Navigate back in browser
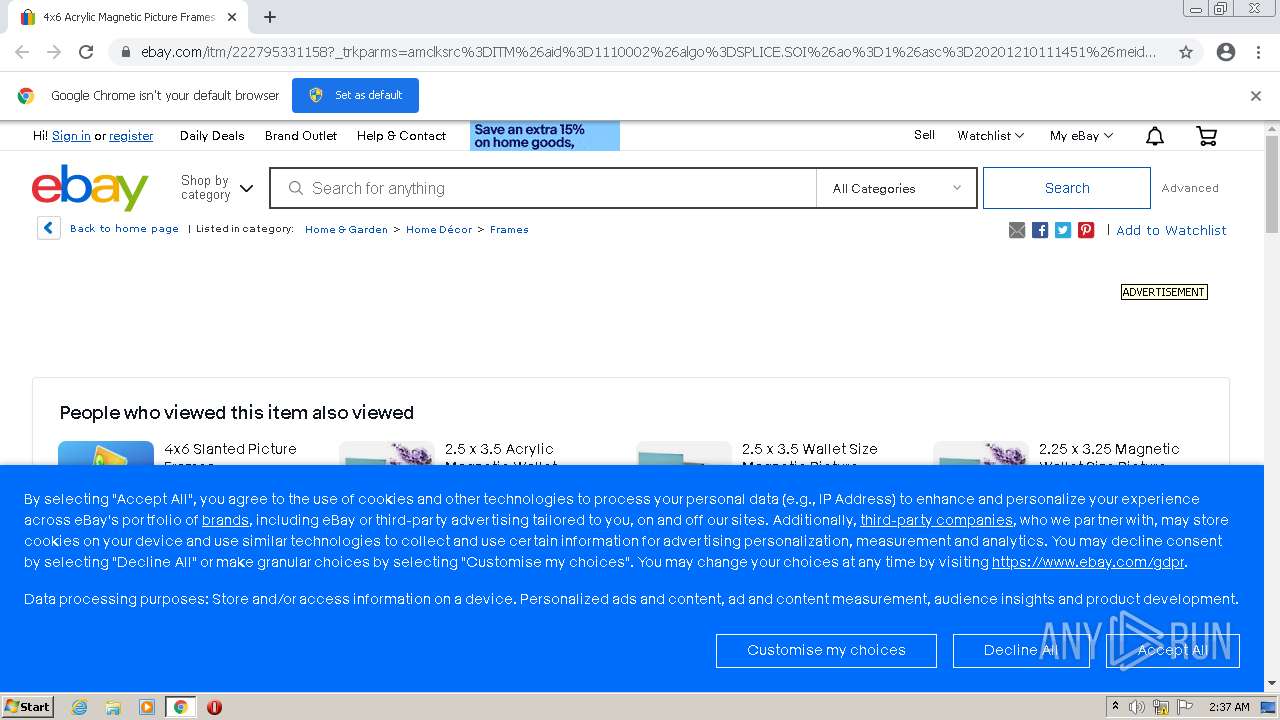Image resolution: width=1280 pixels, height=720 pixels. (x=22, y=52)
